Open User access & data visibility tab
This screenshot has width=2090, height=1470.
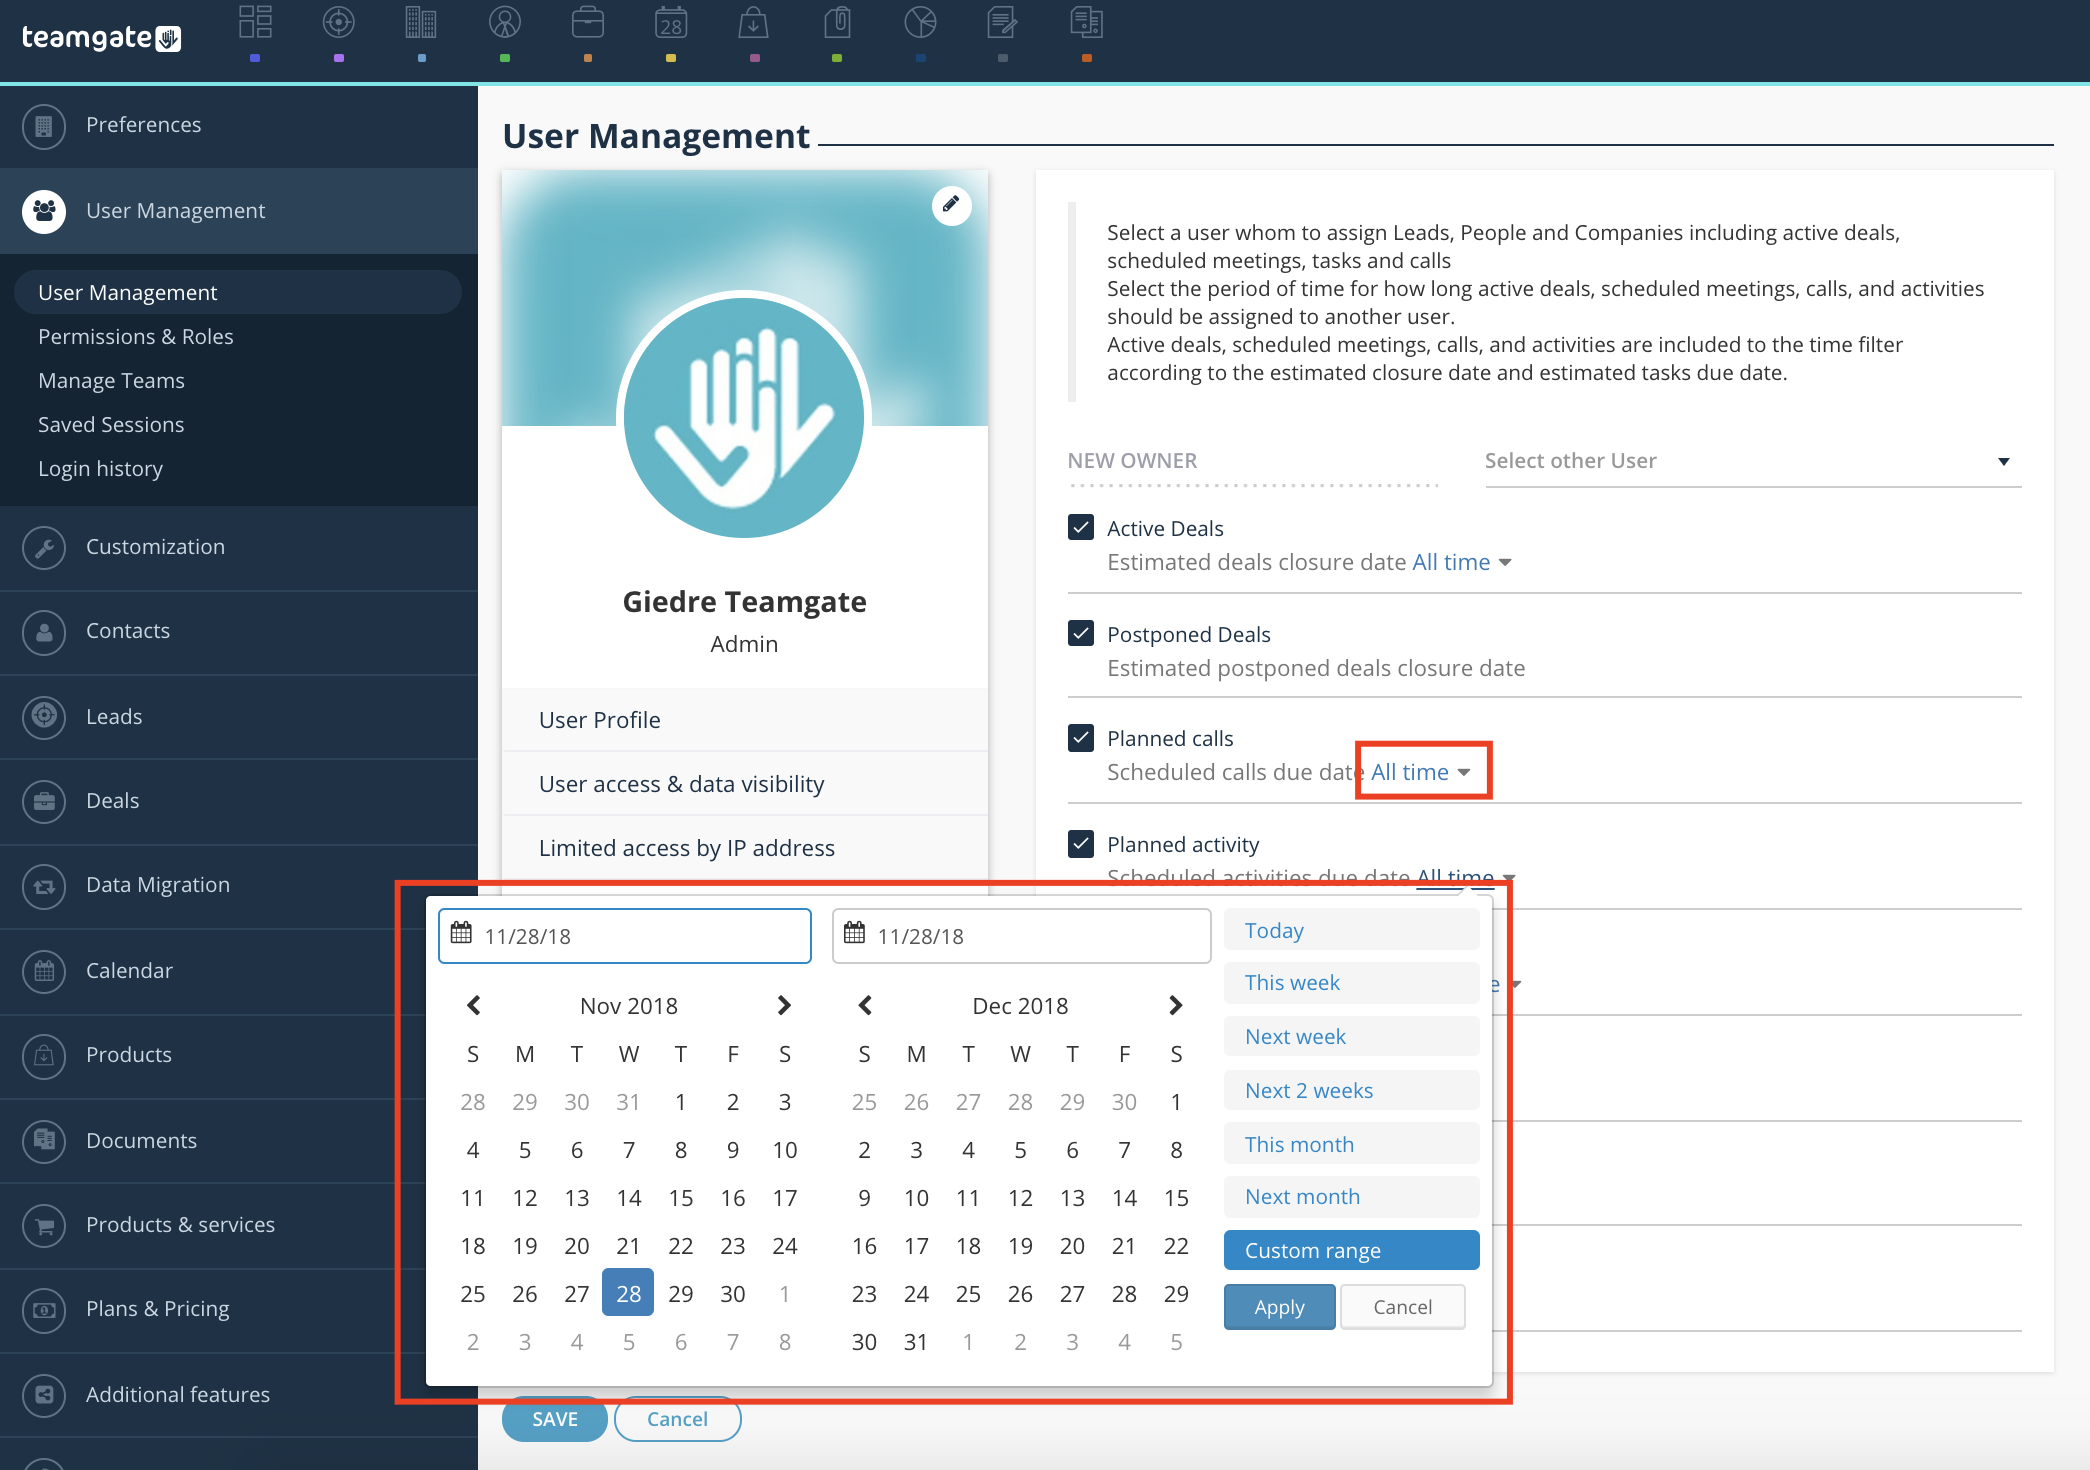click(745, 784)
